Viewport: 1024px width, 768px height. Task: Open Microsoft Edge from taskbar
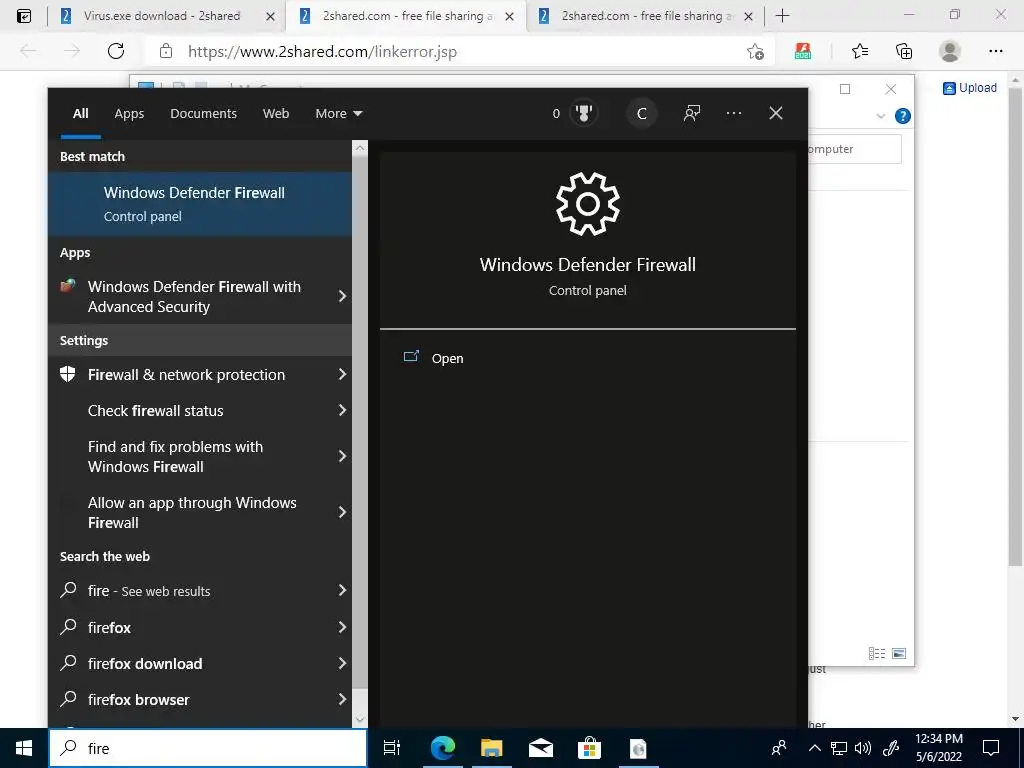(443, 748)
